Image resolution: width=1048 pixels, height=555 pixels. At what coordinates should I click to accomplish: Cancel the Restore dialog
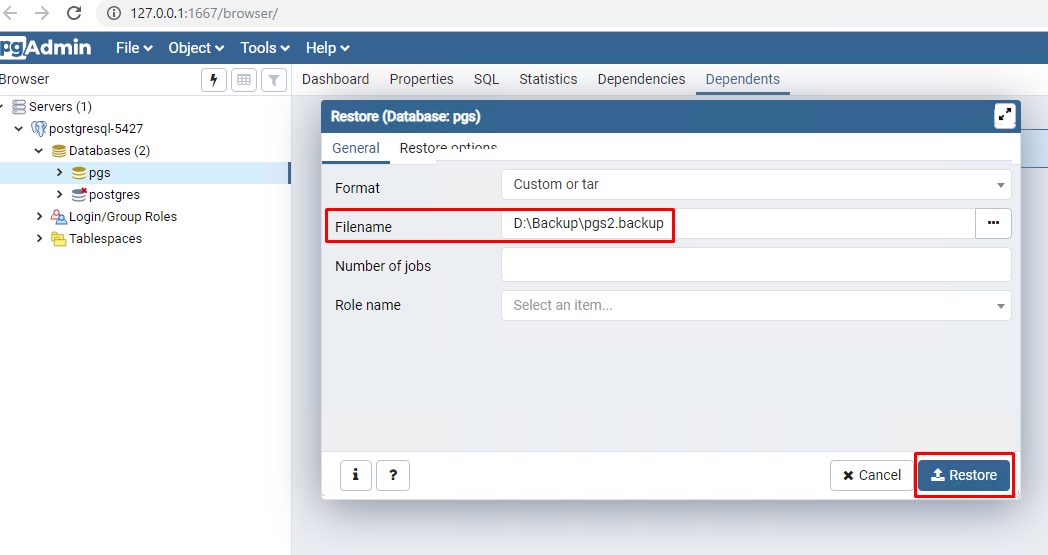coord(871,476)
